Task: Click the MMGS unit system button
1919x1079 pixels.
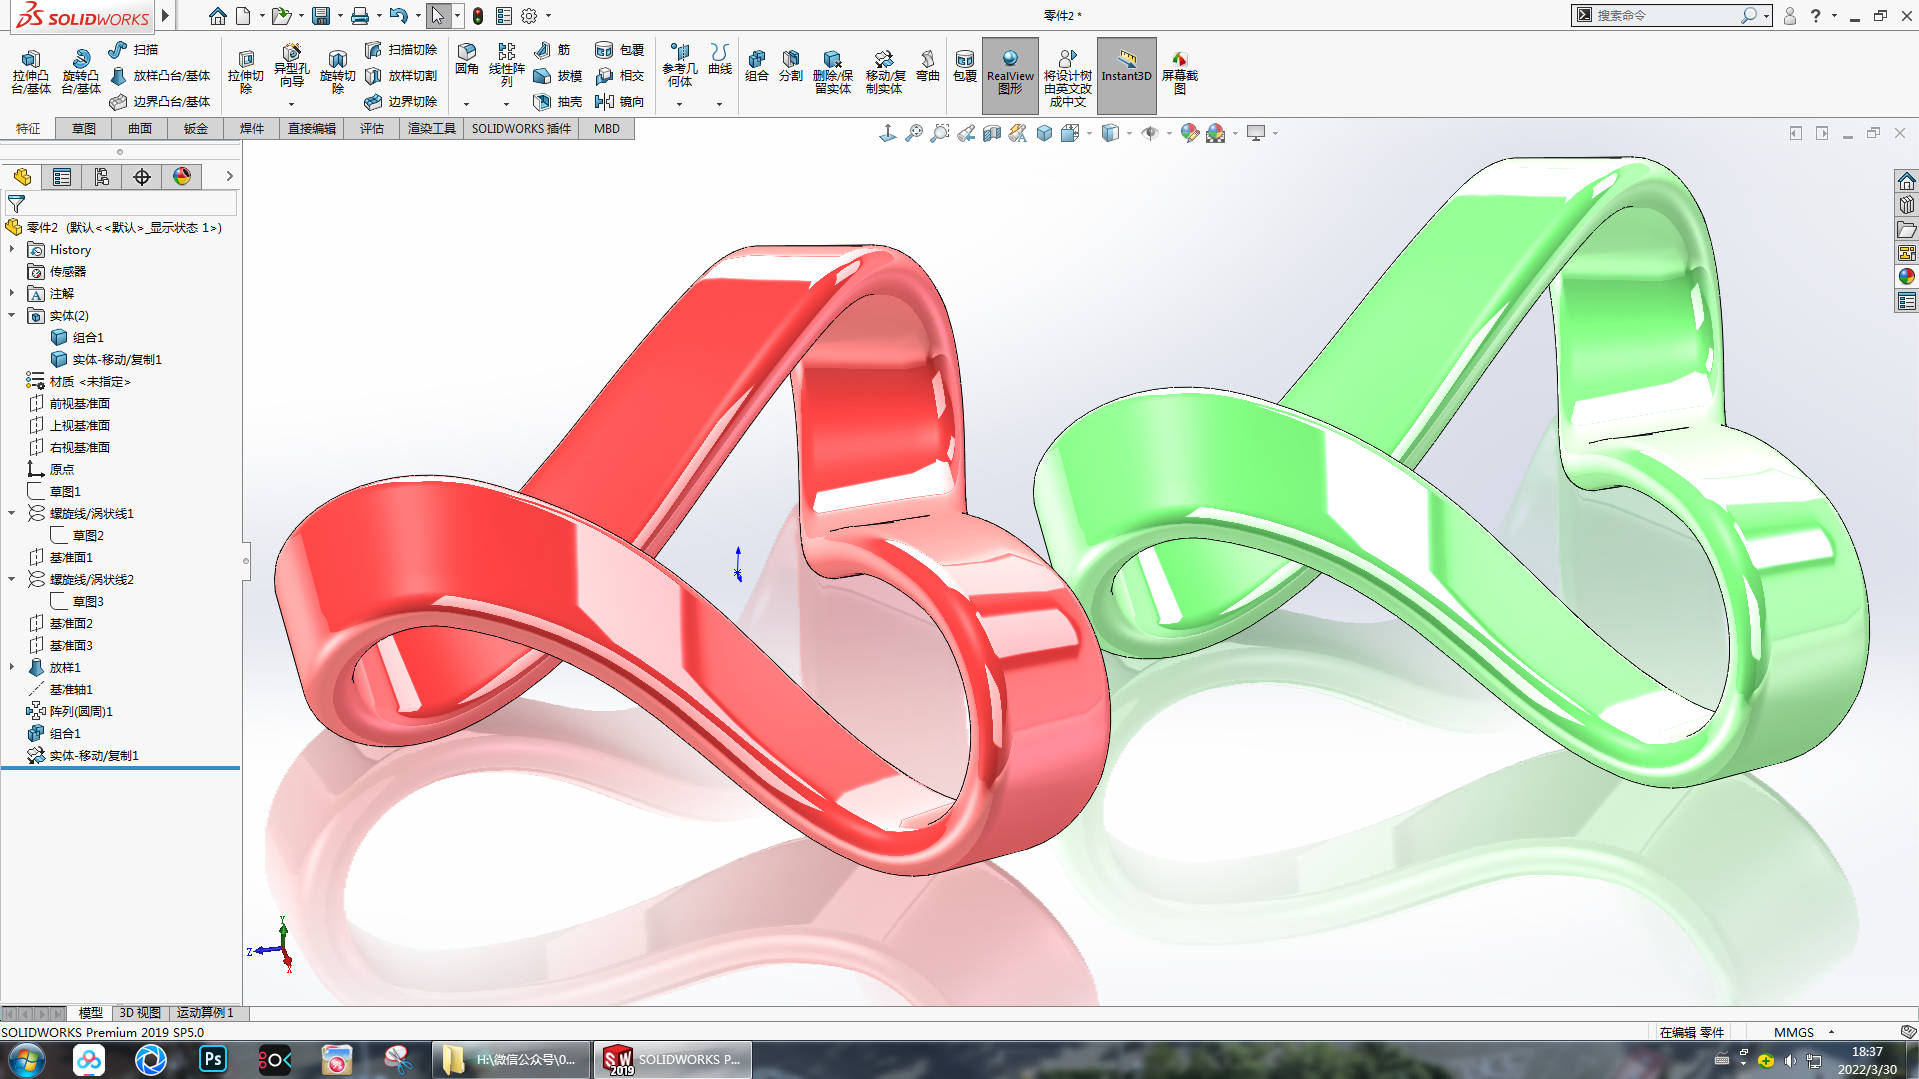Action: coord(1794,1032)
